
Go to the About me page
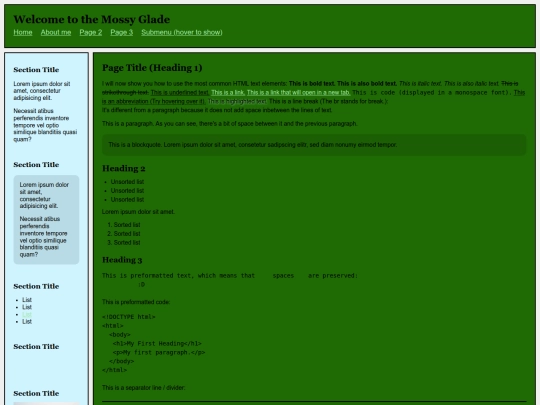pos(56,32)
